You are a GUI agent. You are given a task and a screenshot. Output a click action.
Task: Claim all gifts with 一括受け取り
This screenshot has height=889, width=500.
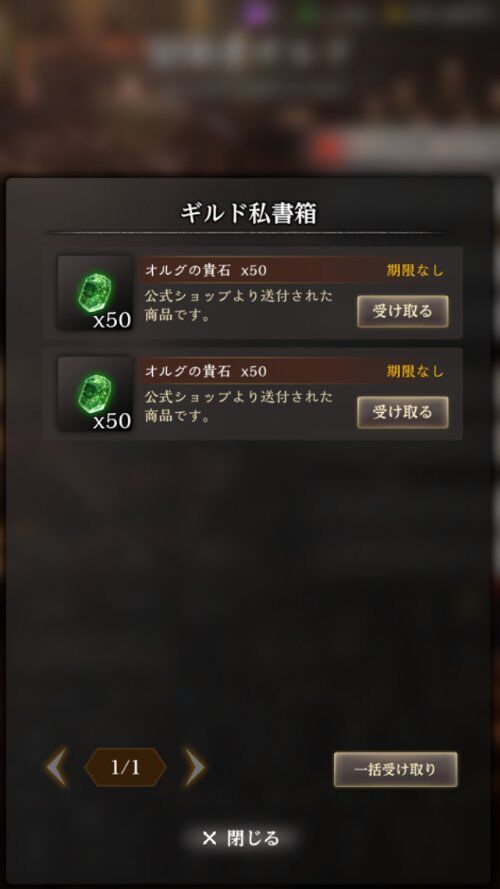395,769
